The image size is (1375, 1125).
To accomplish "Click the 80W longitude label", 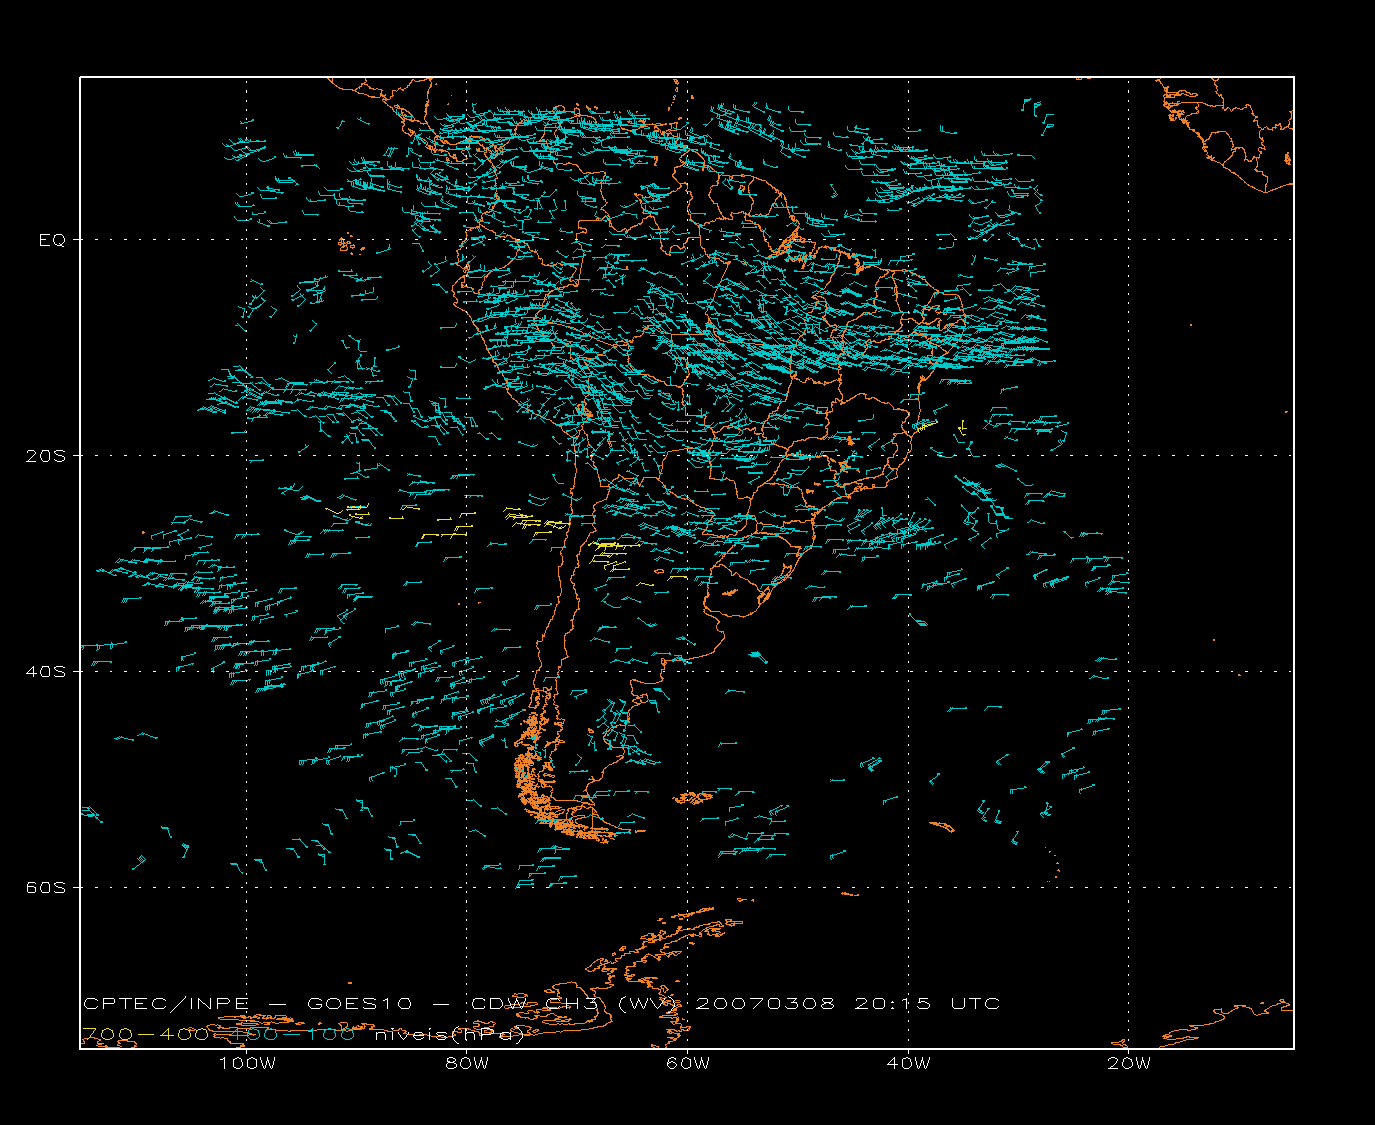I will click(x=467, y=1063).
